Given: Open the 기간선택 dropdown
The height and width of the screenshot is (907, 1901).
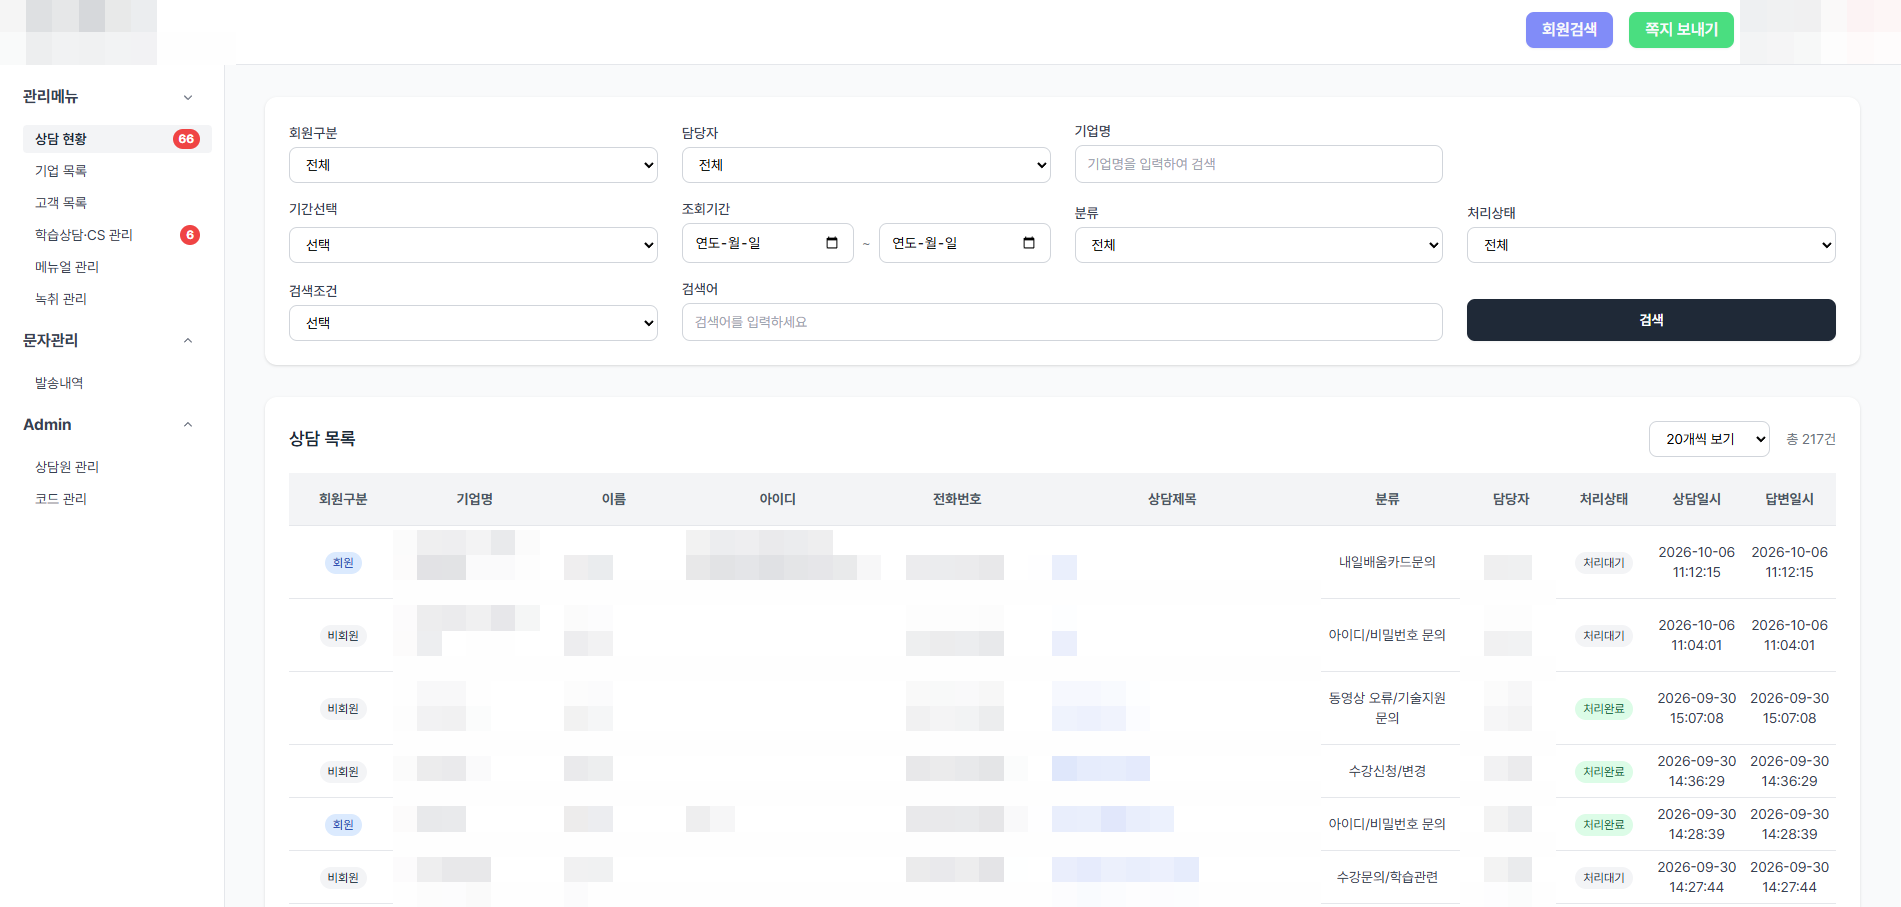Looking at the screenshot, I should [473, 245].
